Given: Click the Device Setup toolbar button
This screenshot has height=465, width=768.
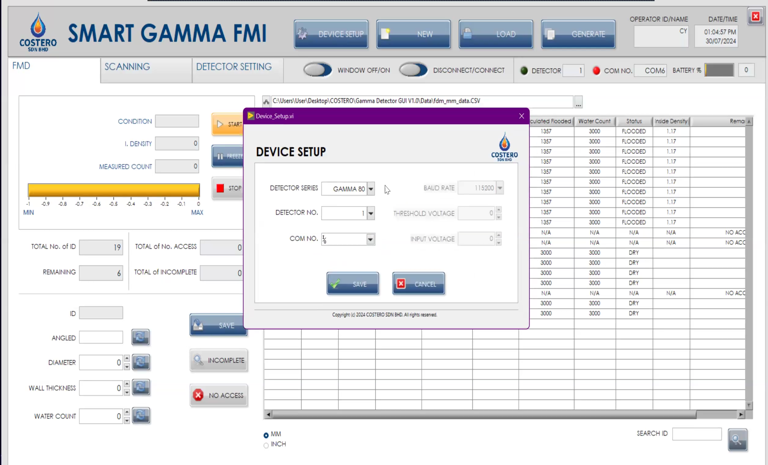Looking at the screenshot, I should [331, 34].
